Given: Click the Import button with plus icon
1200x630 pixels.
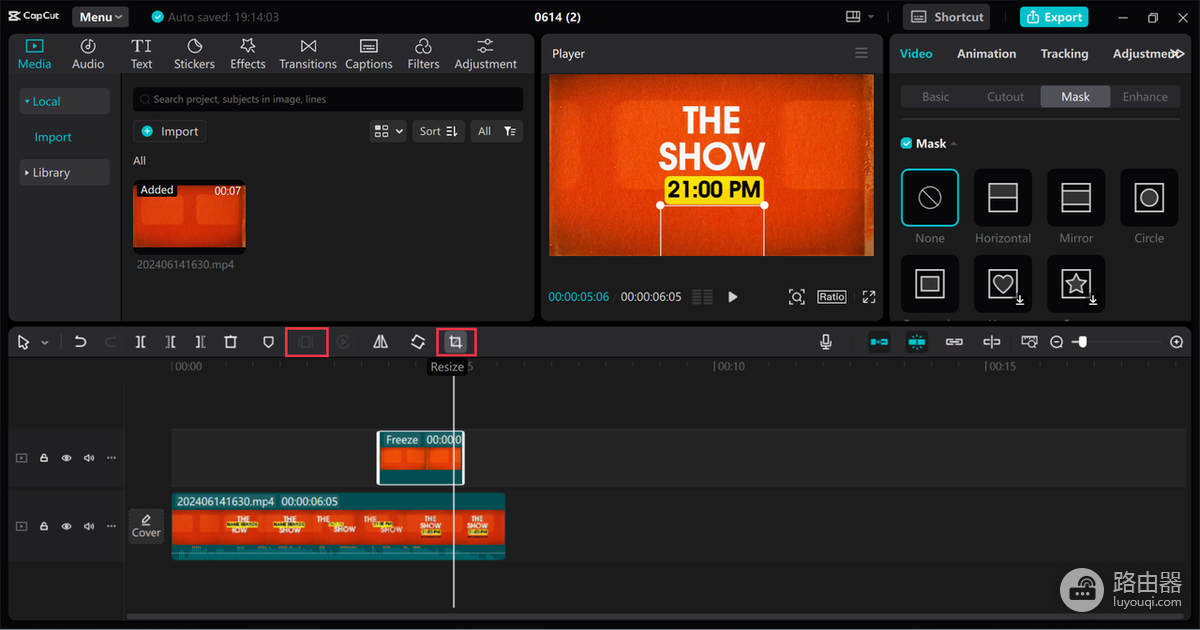Looking at the screenshot, I should (x=170, y=131).
